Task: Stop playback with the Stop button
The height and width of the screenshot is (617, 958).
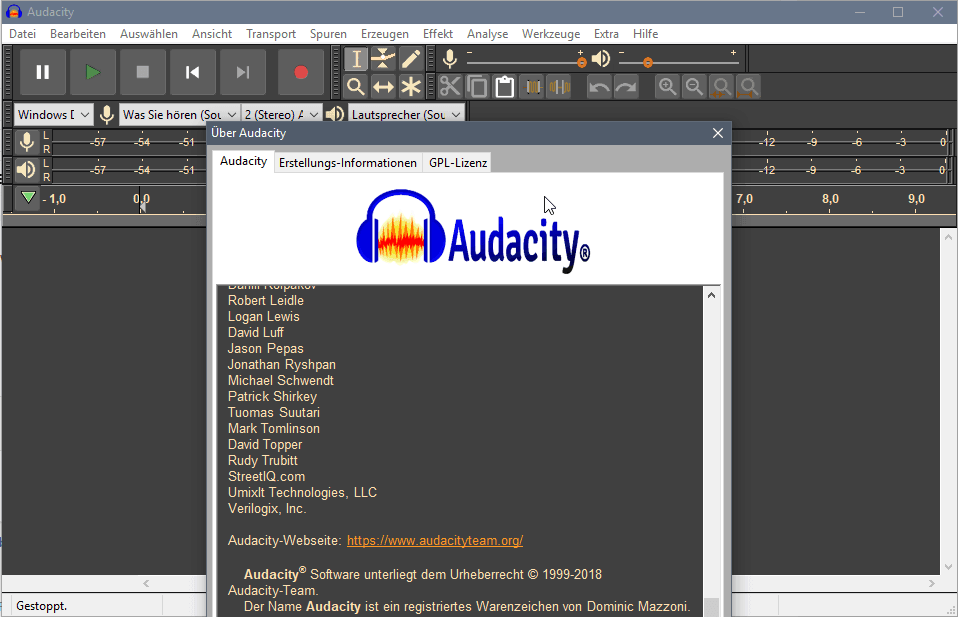Action: 143,73
